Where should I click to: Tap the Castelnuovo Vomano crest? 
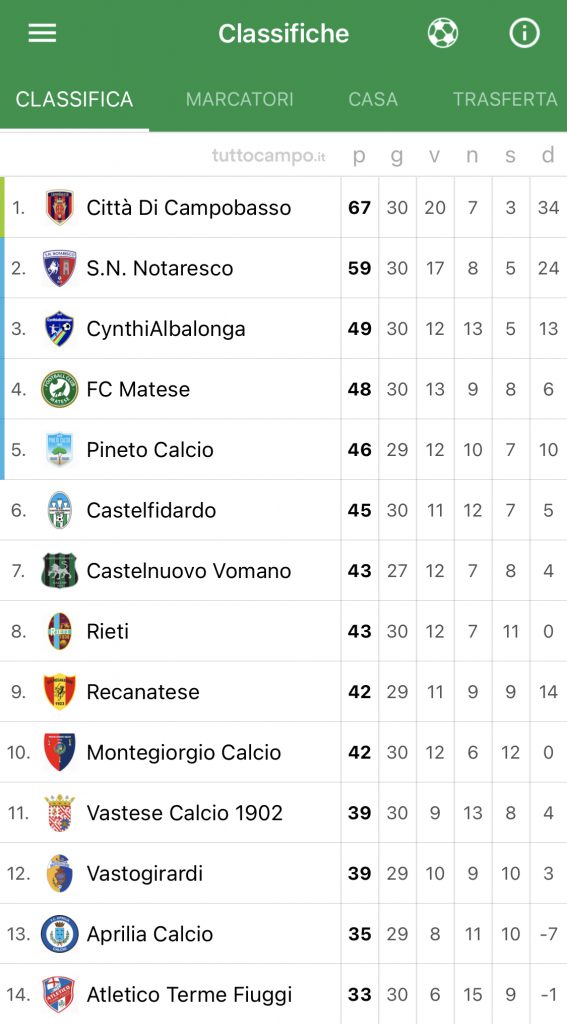tap(59, 571)
